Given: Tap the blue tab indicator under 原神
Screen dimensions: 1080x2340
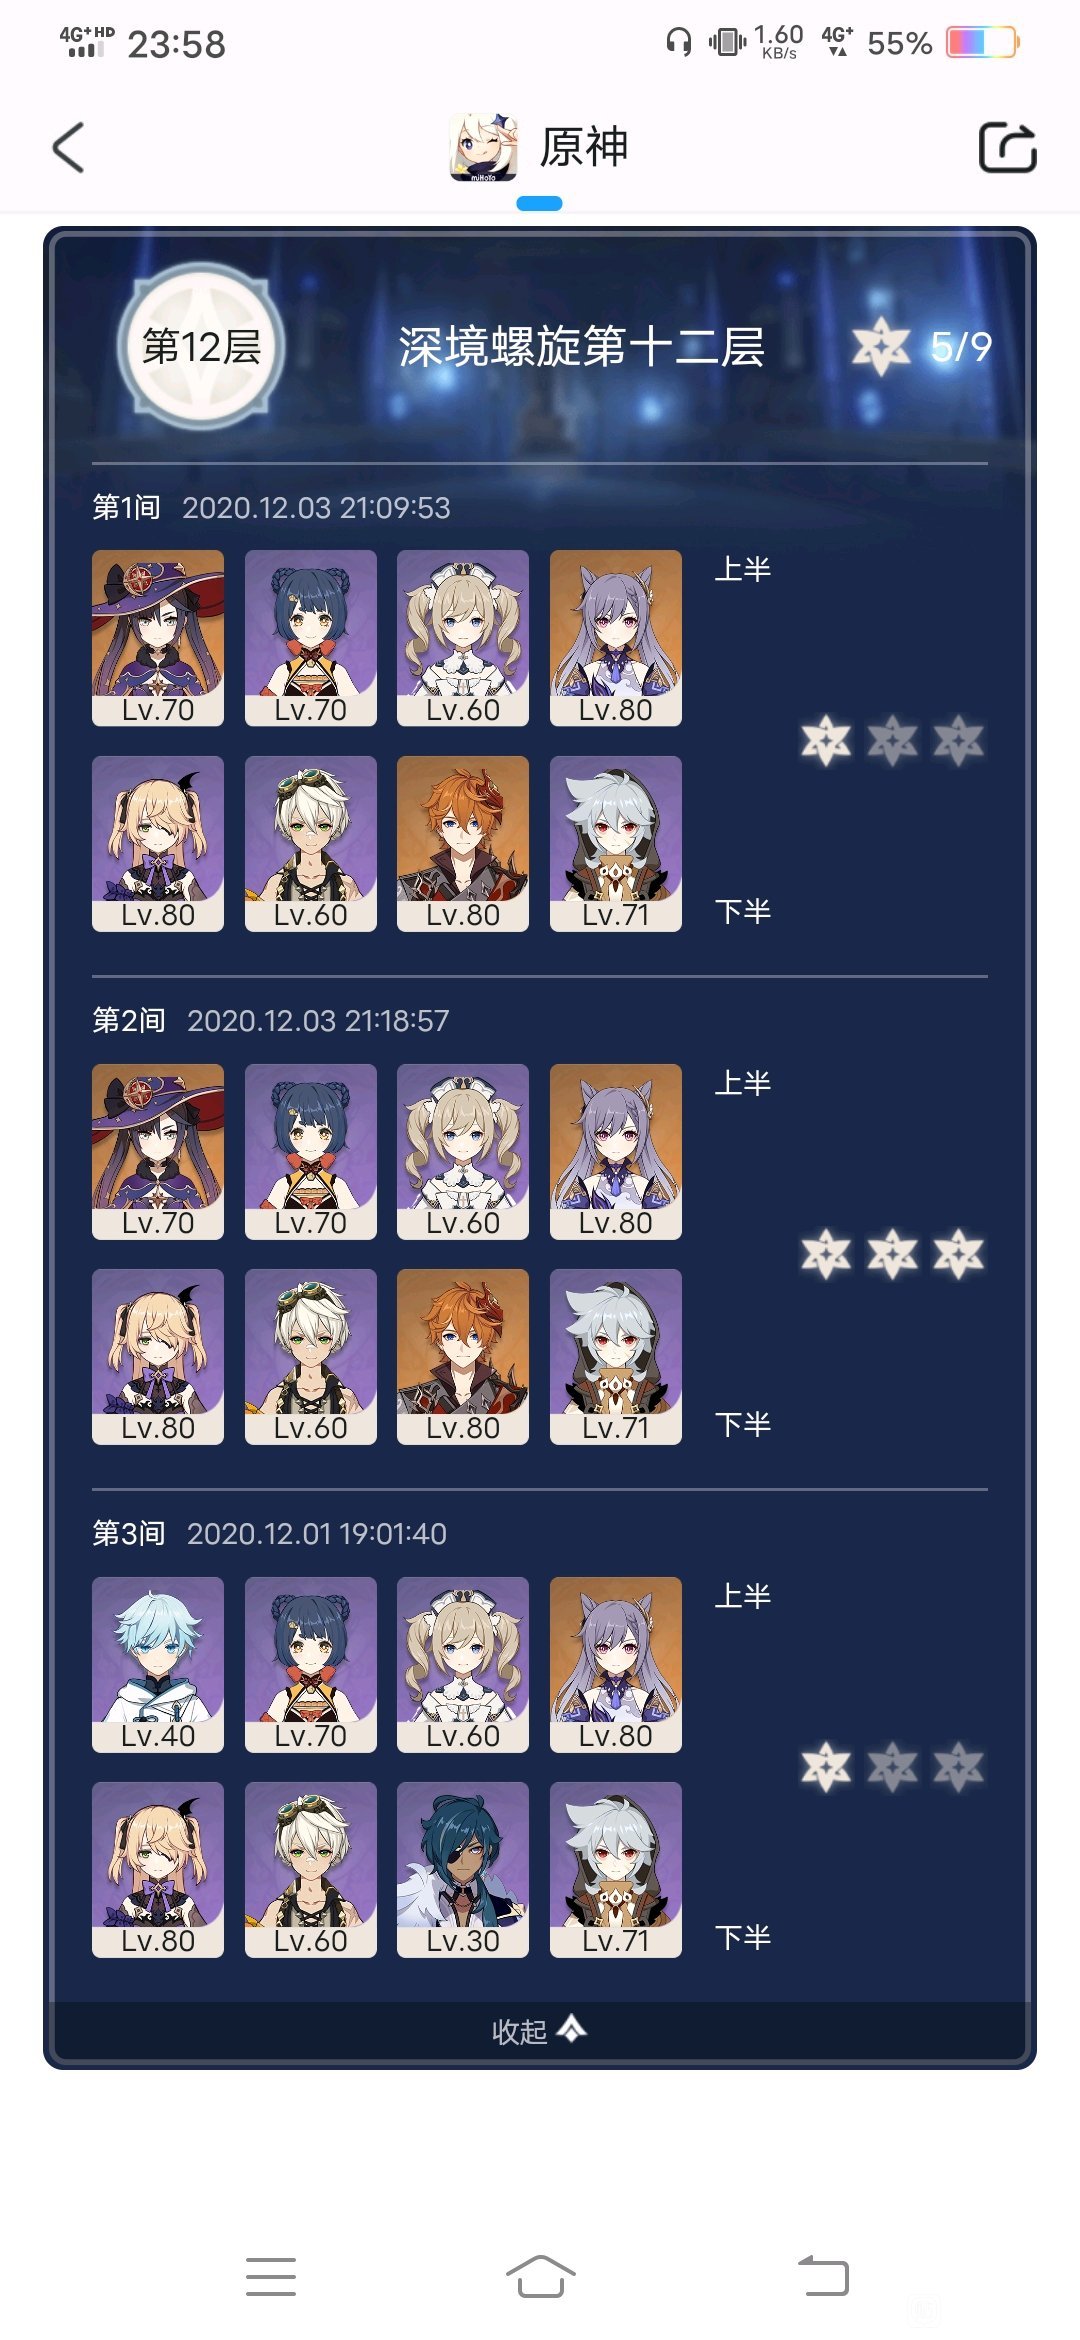Looking at the screenshot, I should (540, 203).
